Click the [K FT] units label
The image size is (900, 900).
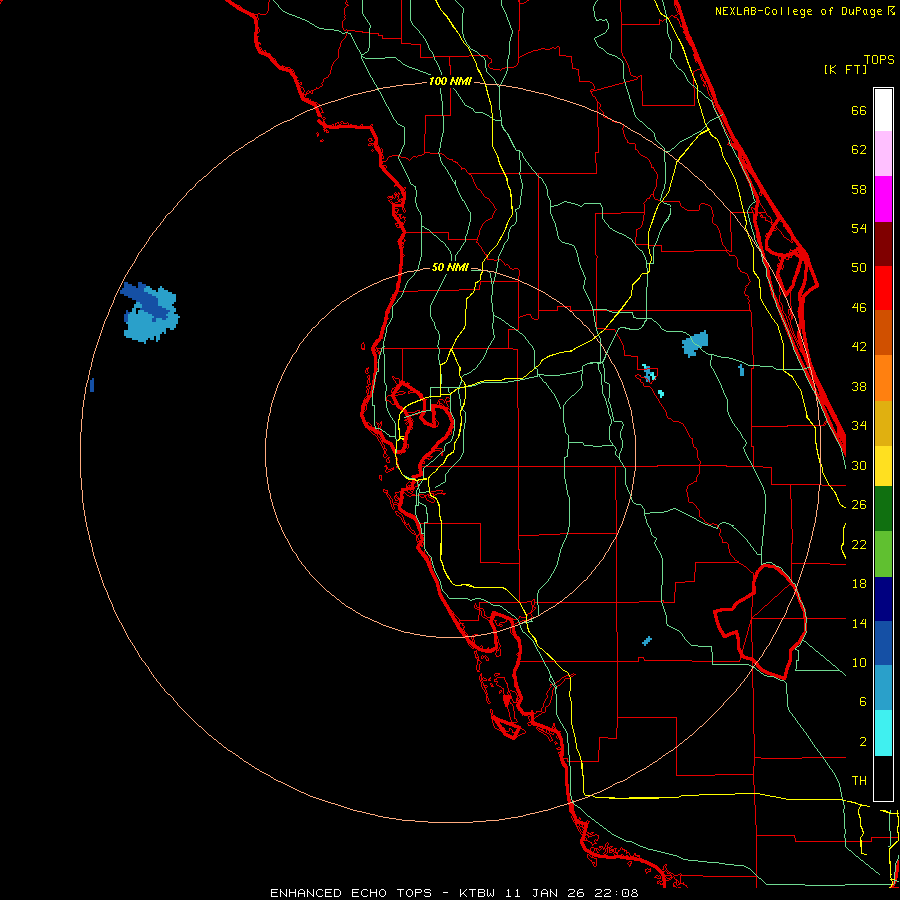(845, 70)
